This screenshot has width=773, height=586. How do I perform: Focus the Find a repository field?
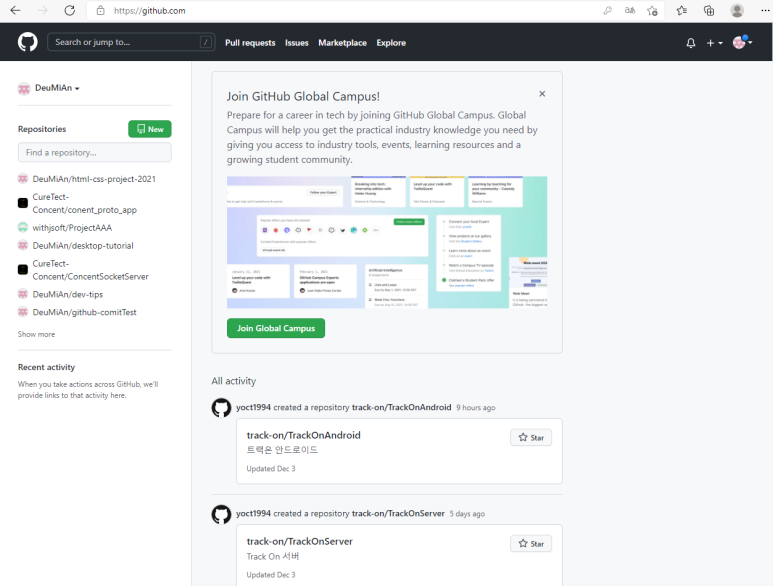95,152
